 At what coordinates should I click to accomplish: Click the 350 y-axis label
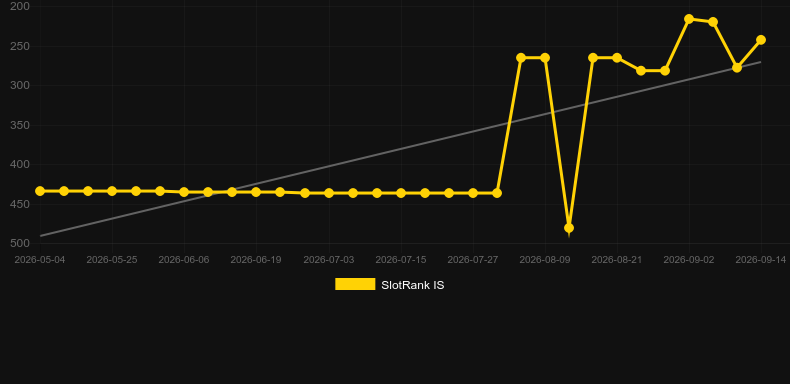[20, 125]
